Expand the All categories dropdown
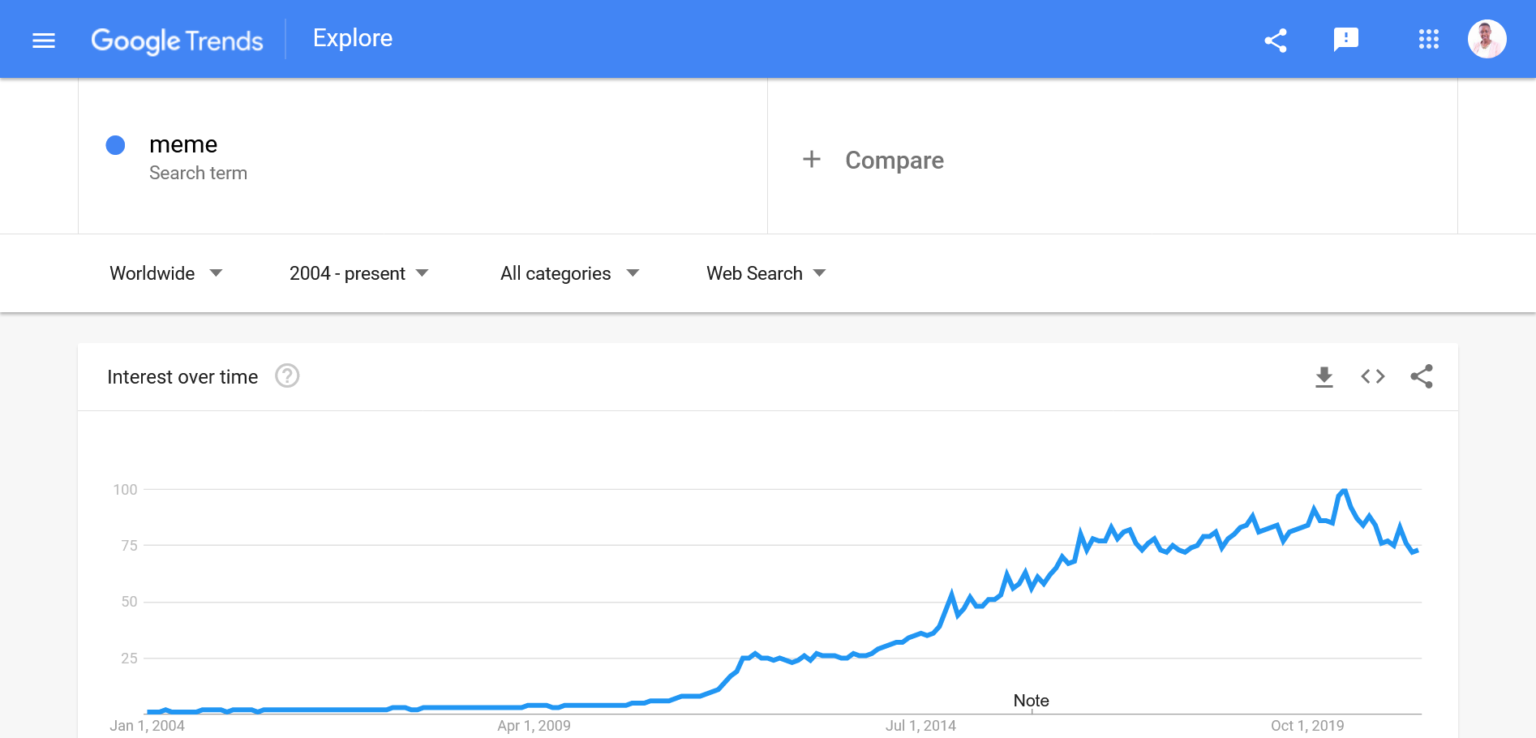The height and width of the screenshot is (738, 1536). click(x=567, y=273)
